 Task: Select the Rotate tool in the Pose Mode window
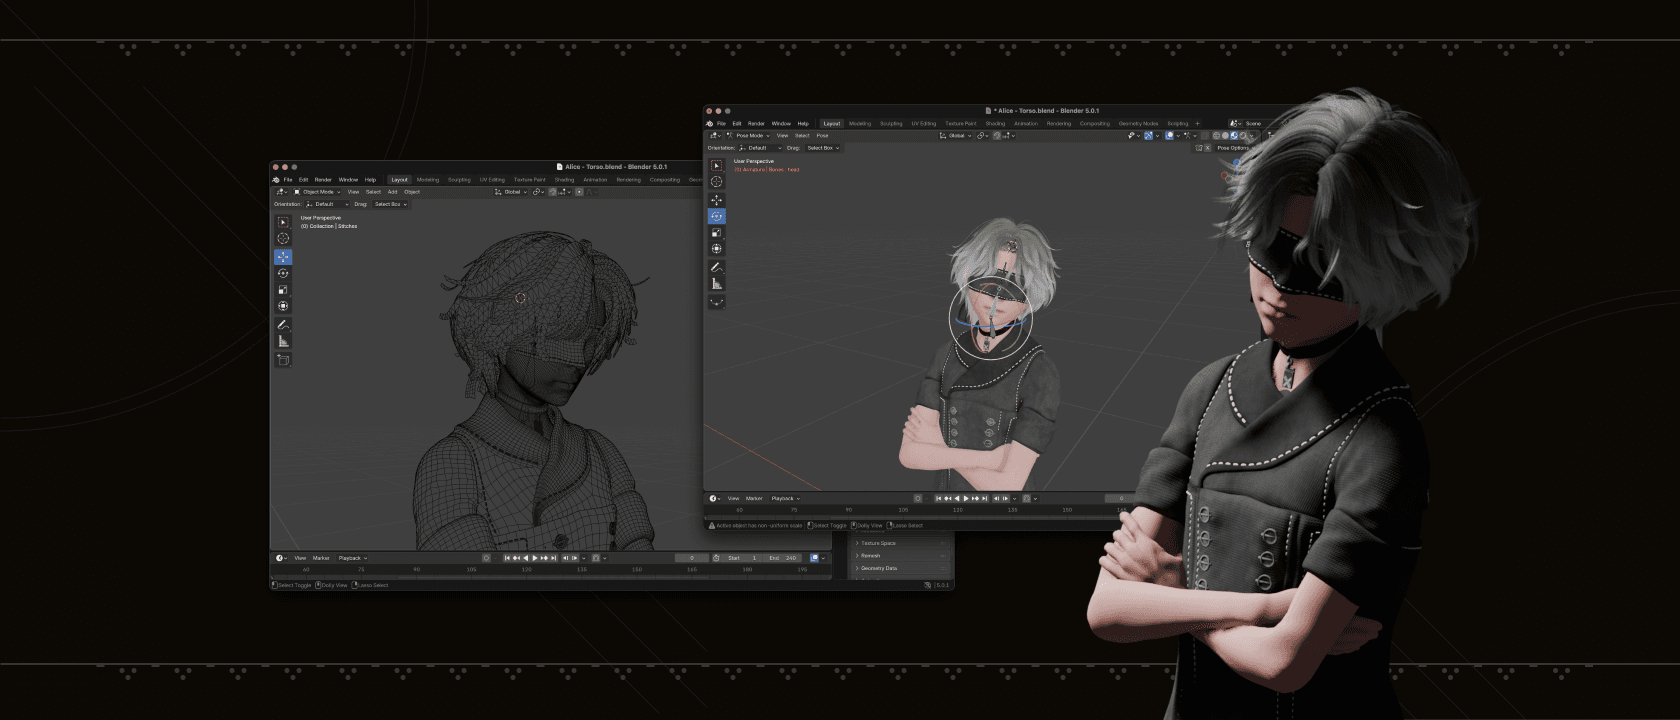[x=716, y=216]
